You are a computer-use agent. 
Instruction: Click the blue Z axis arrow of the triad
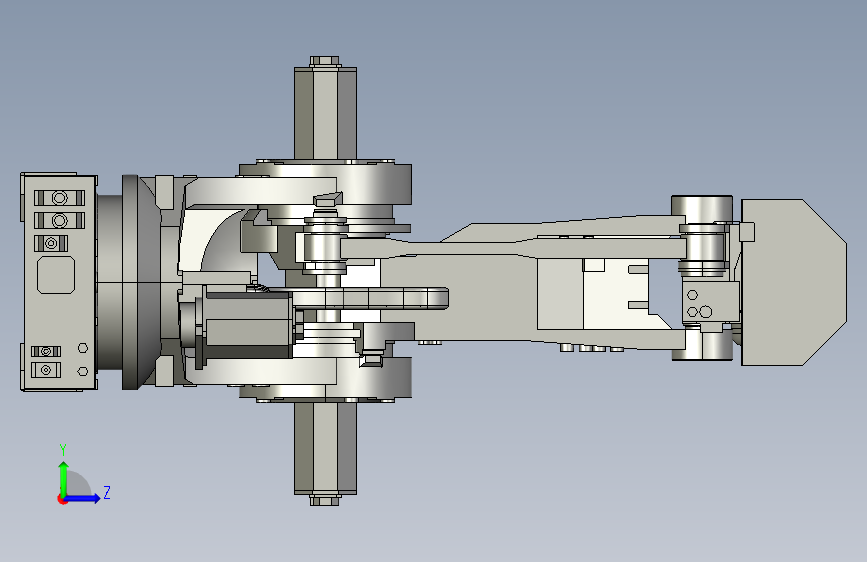[x=82, y=498]
